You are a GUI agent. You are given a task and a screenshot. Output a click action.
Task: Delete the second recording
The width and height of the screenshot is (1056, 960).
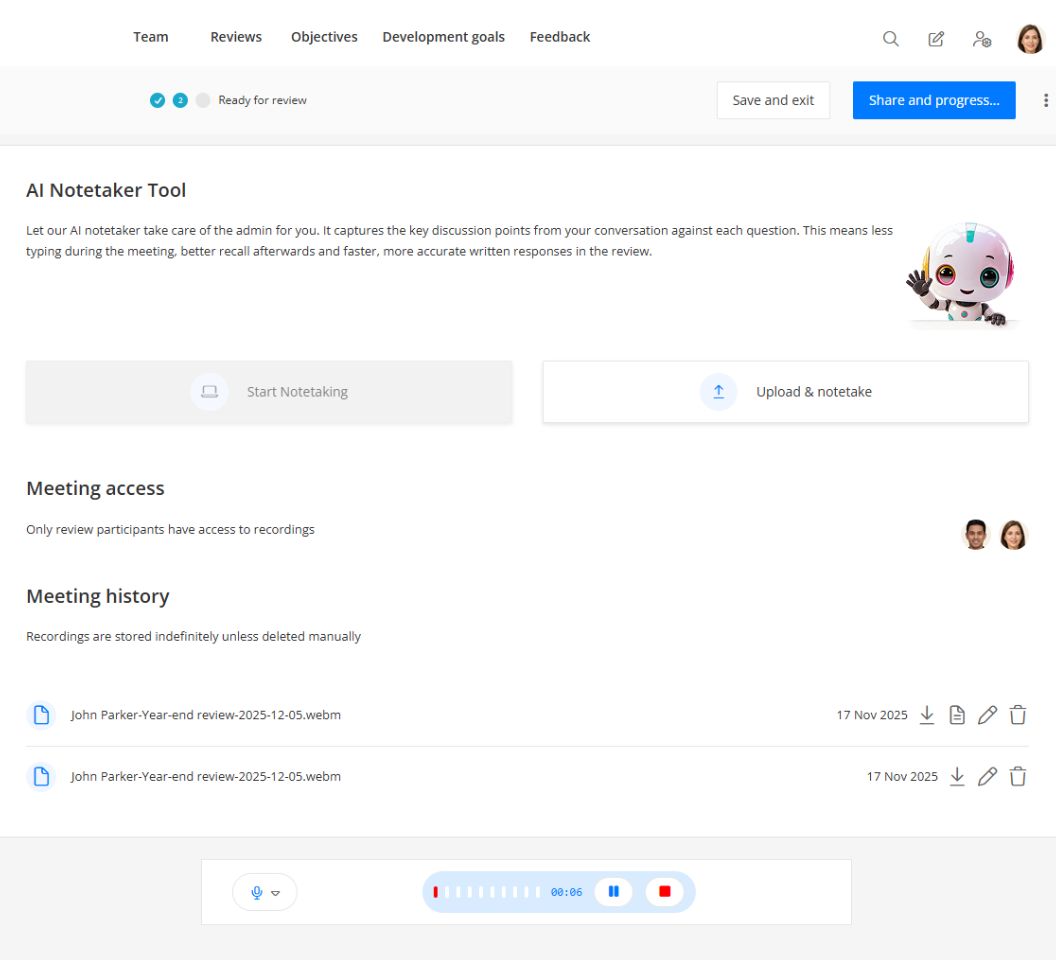point(1018,777)
